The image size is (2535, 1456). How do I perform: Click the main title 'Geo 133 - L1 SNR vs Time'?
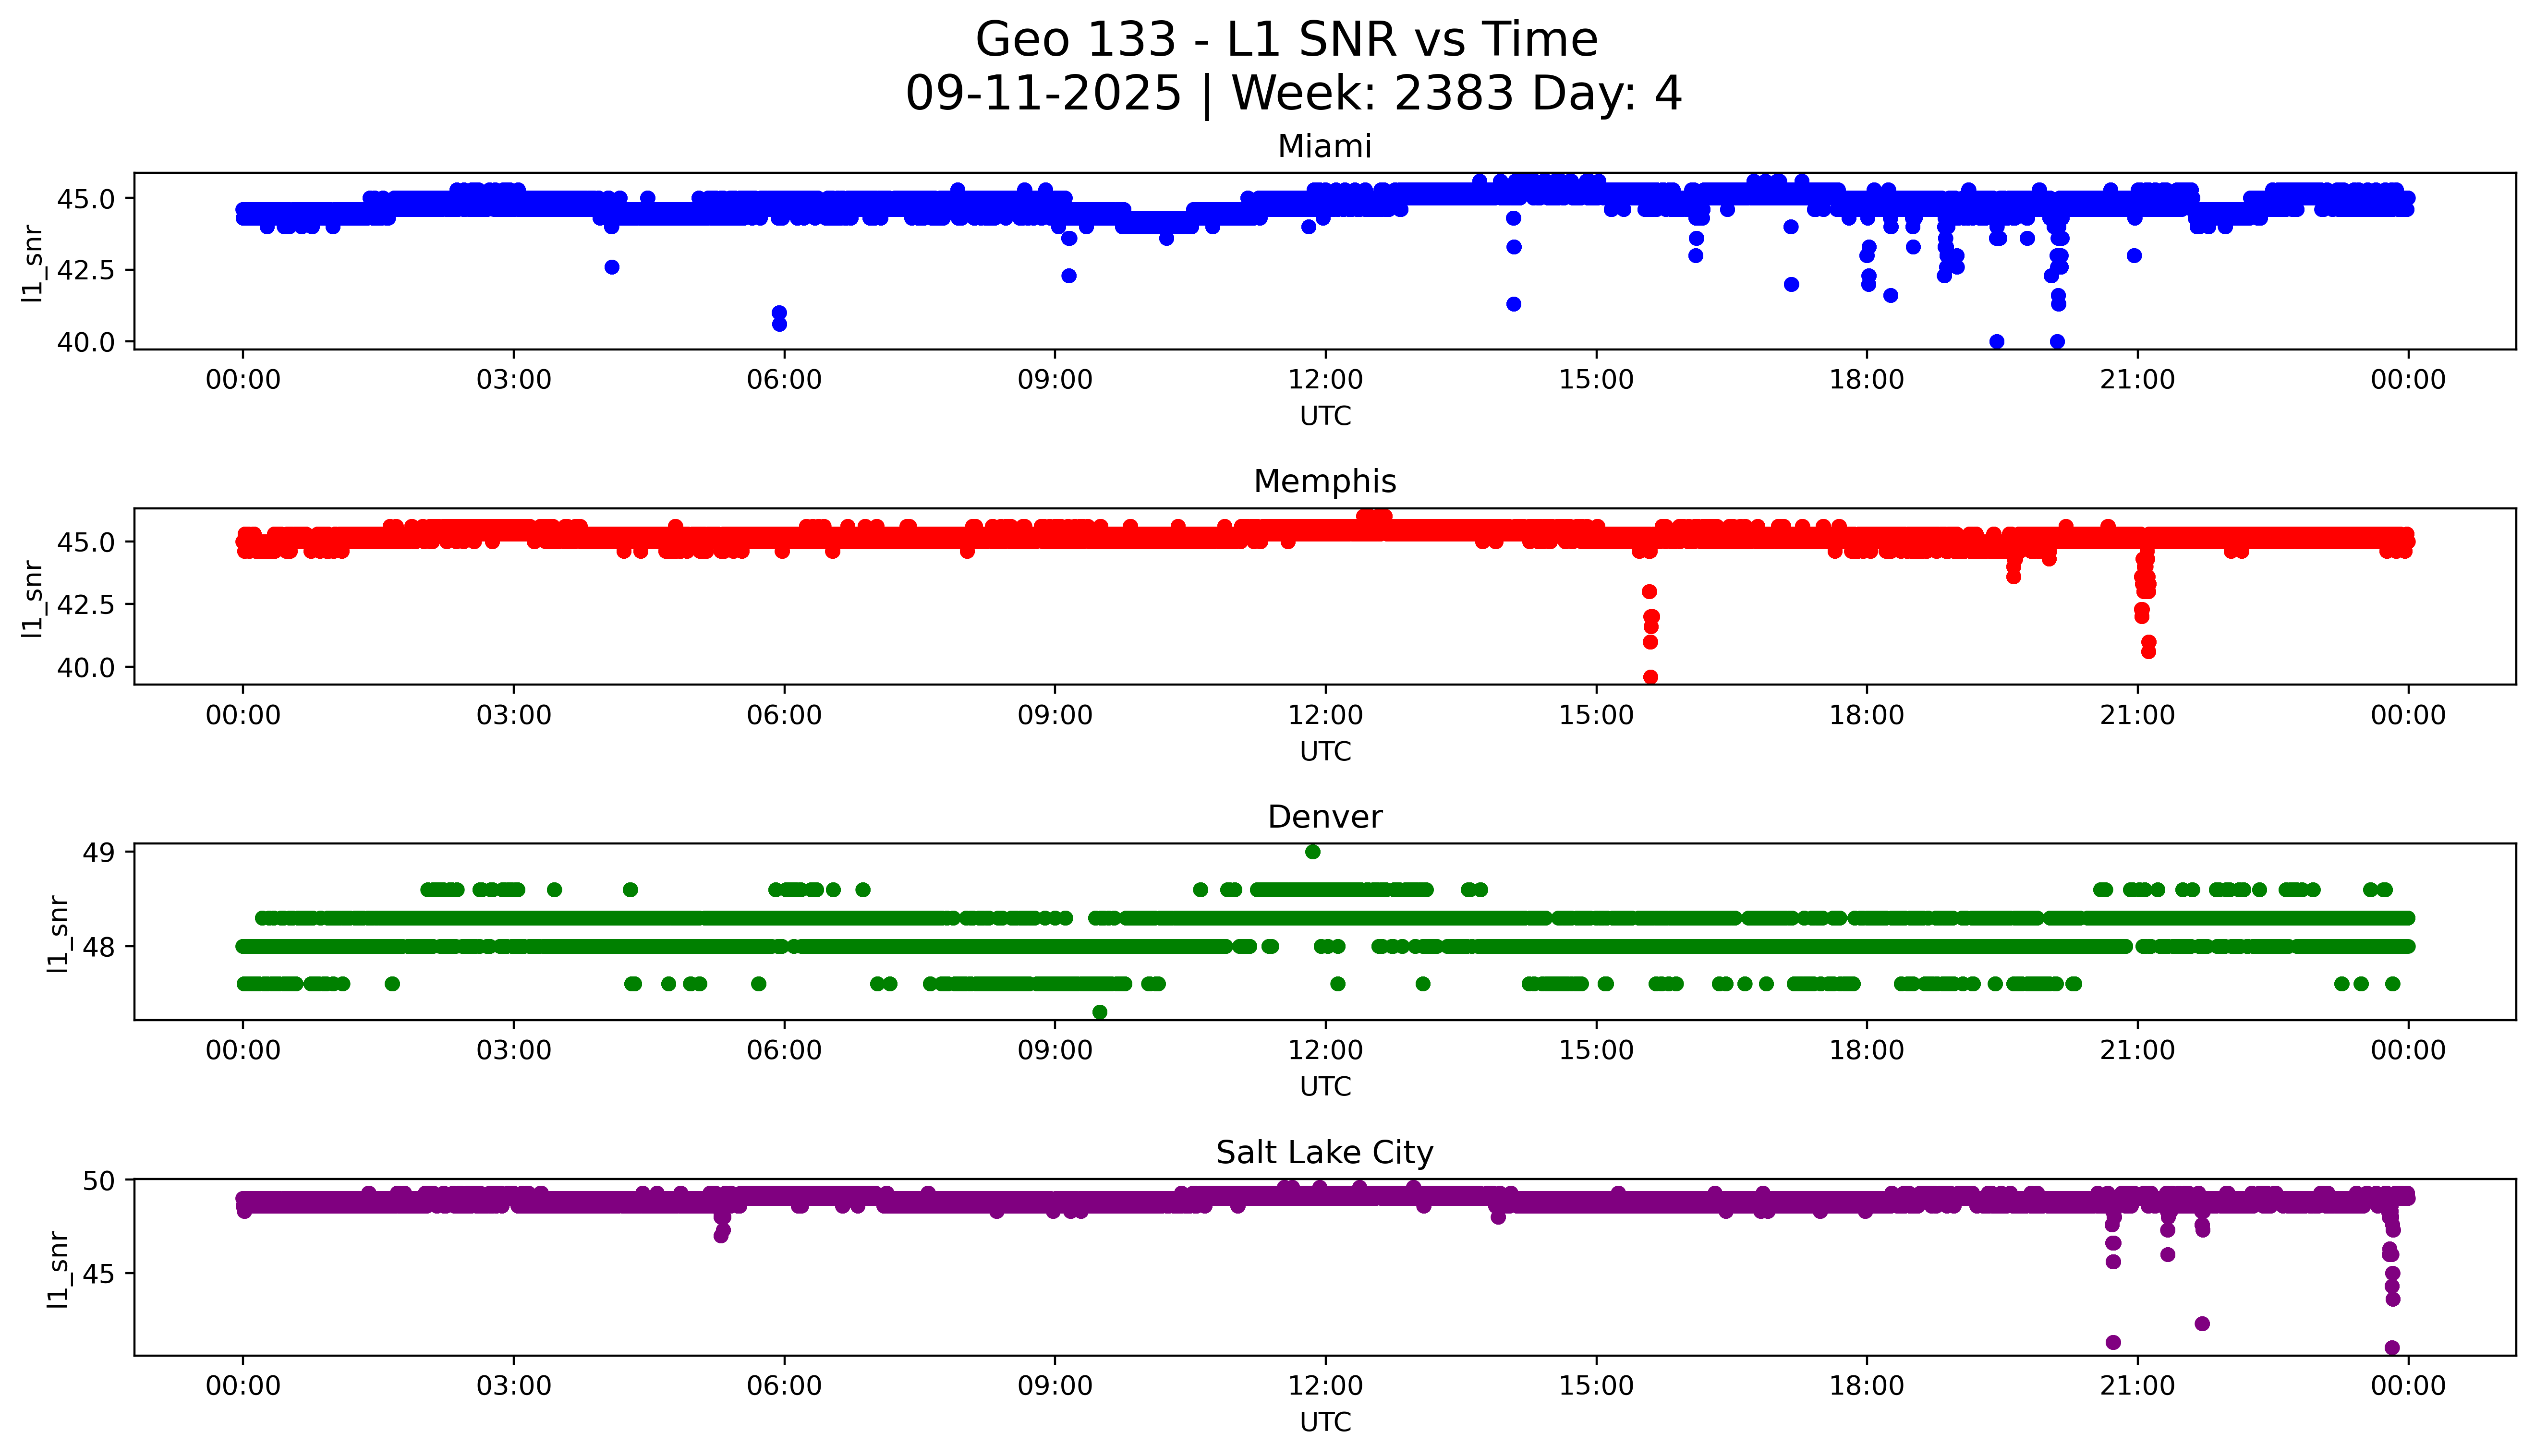(x=1286, y=40)
